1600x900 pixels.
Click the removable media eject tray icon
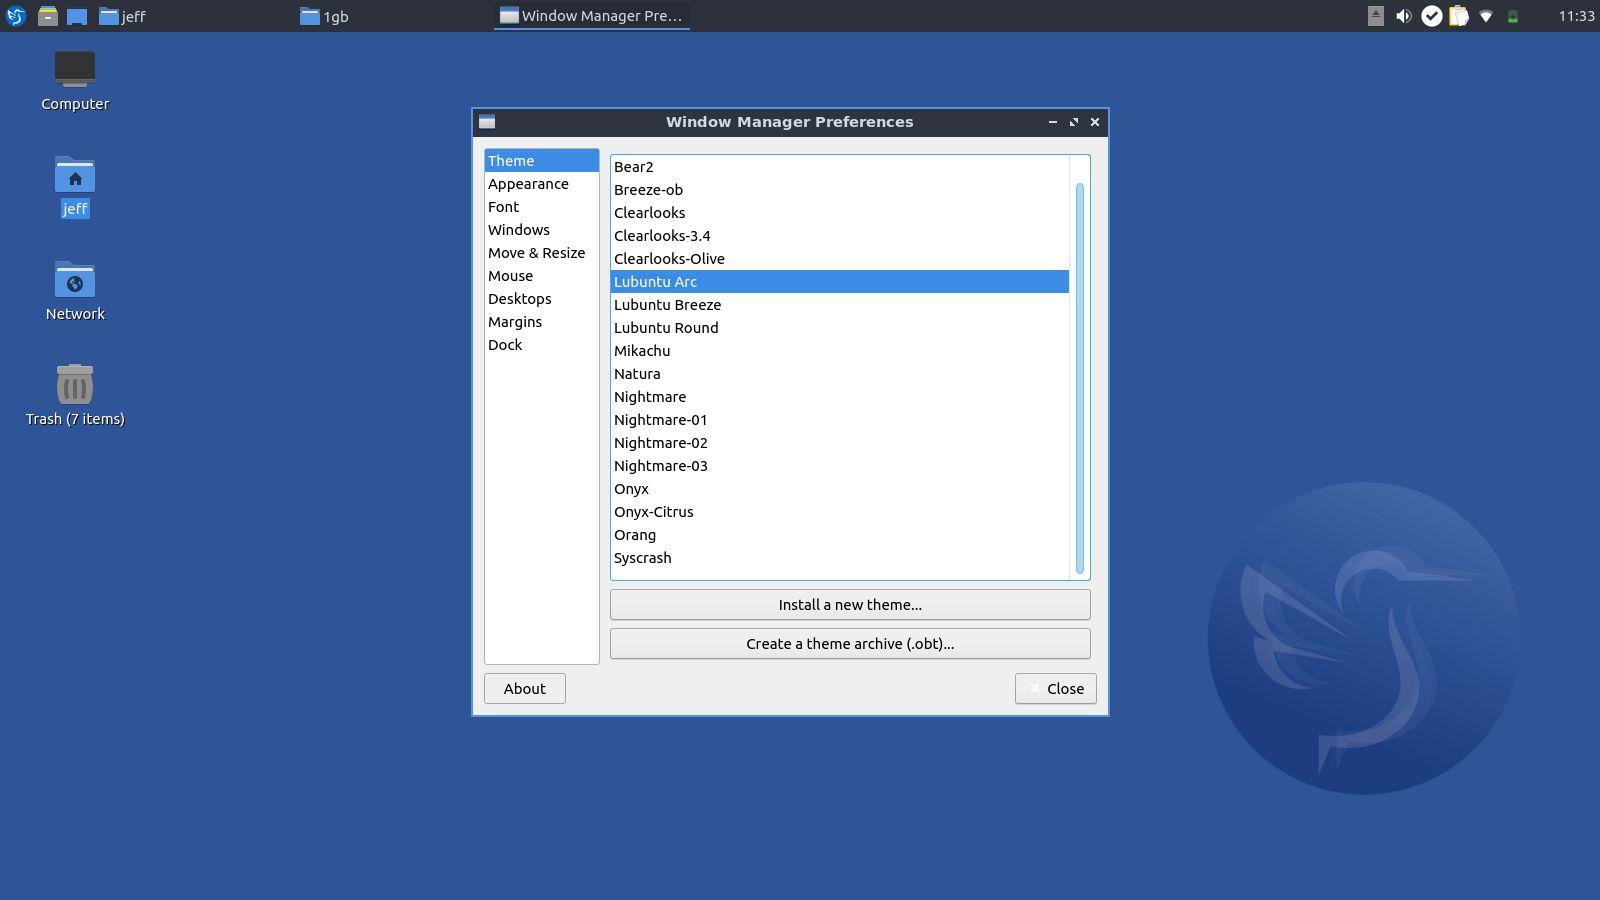pos(1376,16)
